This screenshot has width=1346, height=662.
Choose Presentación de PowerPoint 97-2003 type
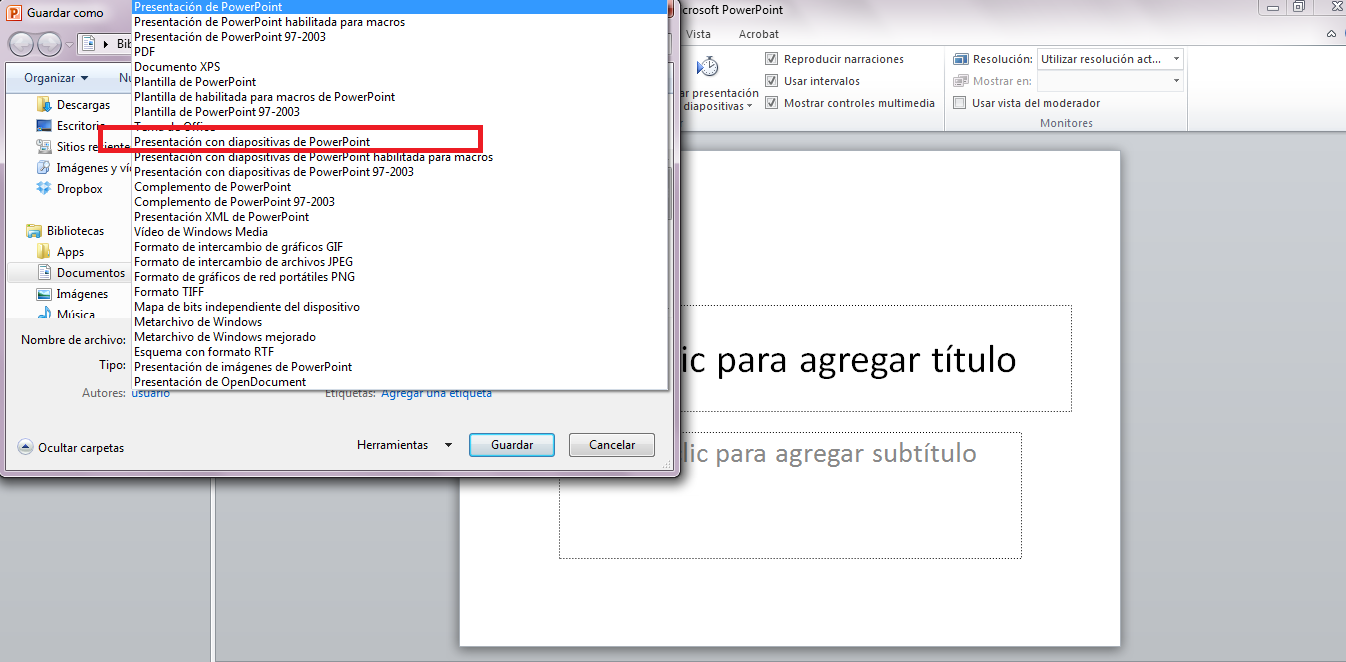point(400,37)
